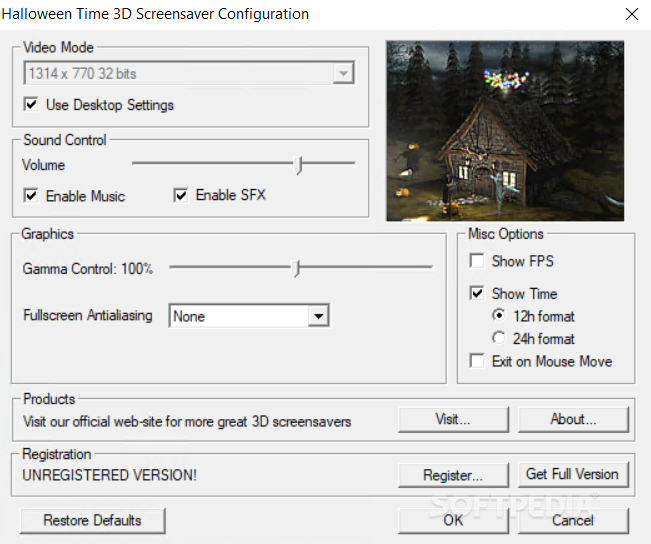Click the UNREGISTERED VERSION! text
The height and width of the screenshot is (544, 651).
tap(110, 475)
